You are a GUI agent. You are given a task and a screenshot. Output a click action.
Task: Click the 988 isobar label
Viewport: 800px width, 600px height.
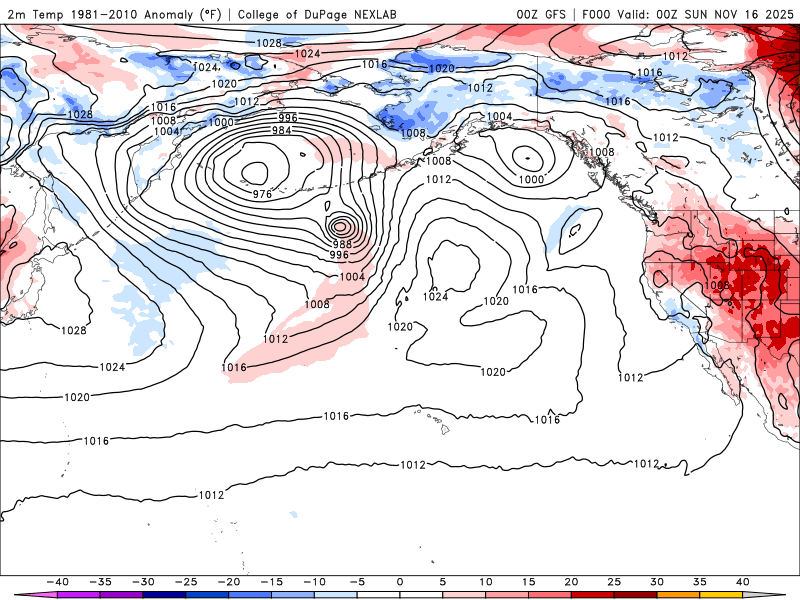[342, 244]
